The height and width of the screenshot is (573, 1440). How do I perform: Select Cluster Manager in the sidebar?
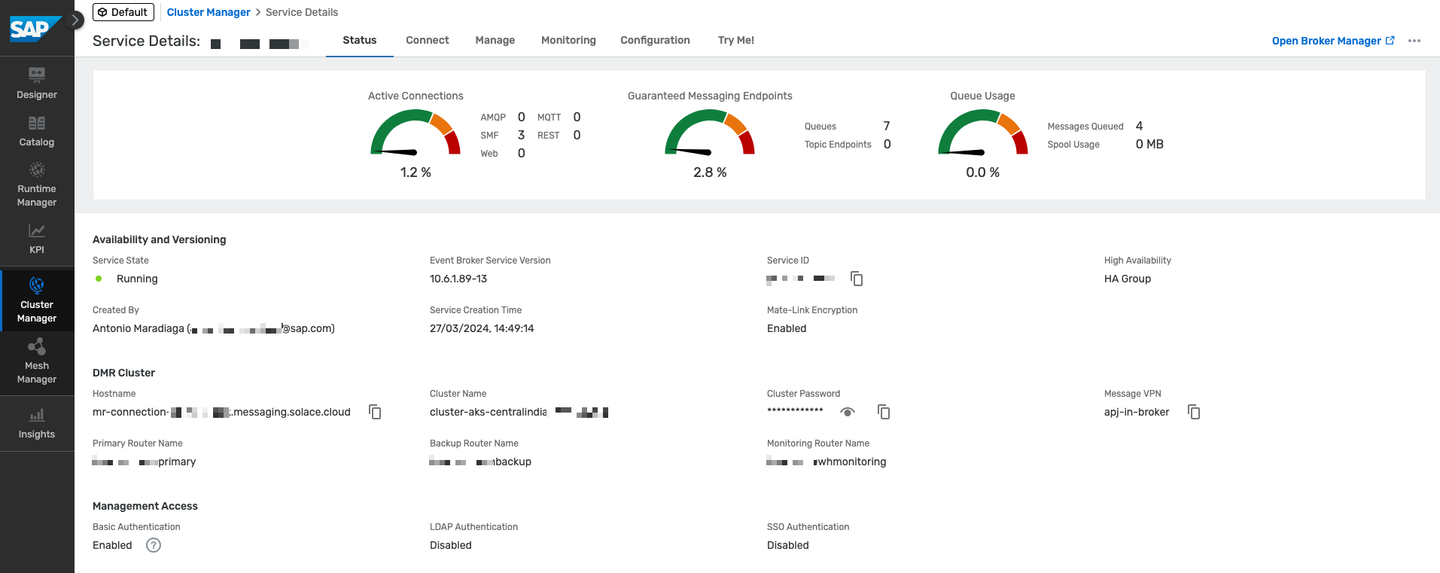[x=37, y=300]
